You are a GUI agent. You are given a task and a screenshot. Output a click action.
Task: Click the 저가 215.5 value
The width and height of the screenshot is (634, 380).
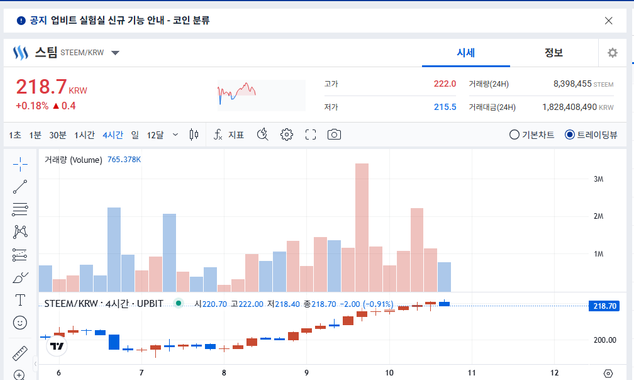click(x=445, y=107)
